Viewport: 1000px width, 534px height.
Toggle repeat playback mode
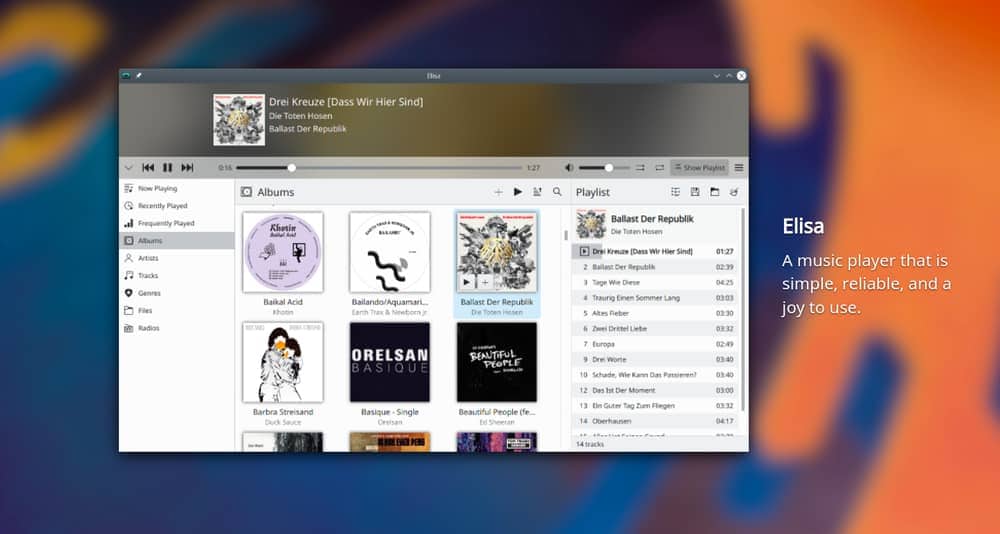658,168
